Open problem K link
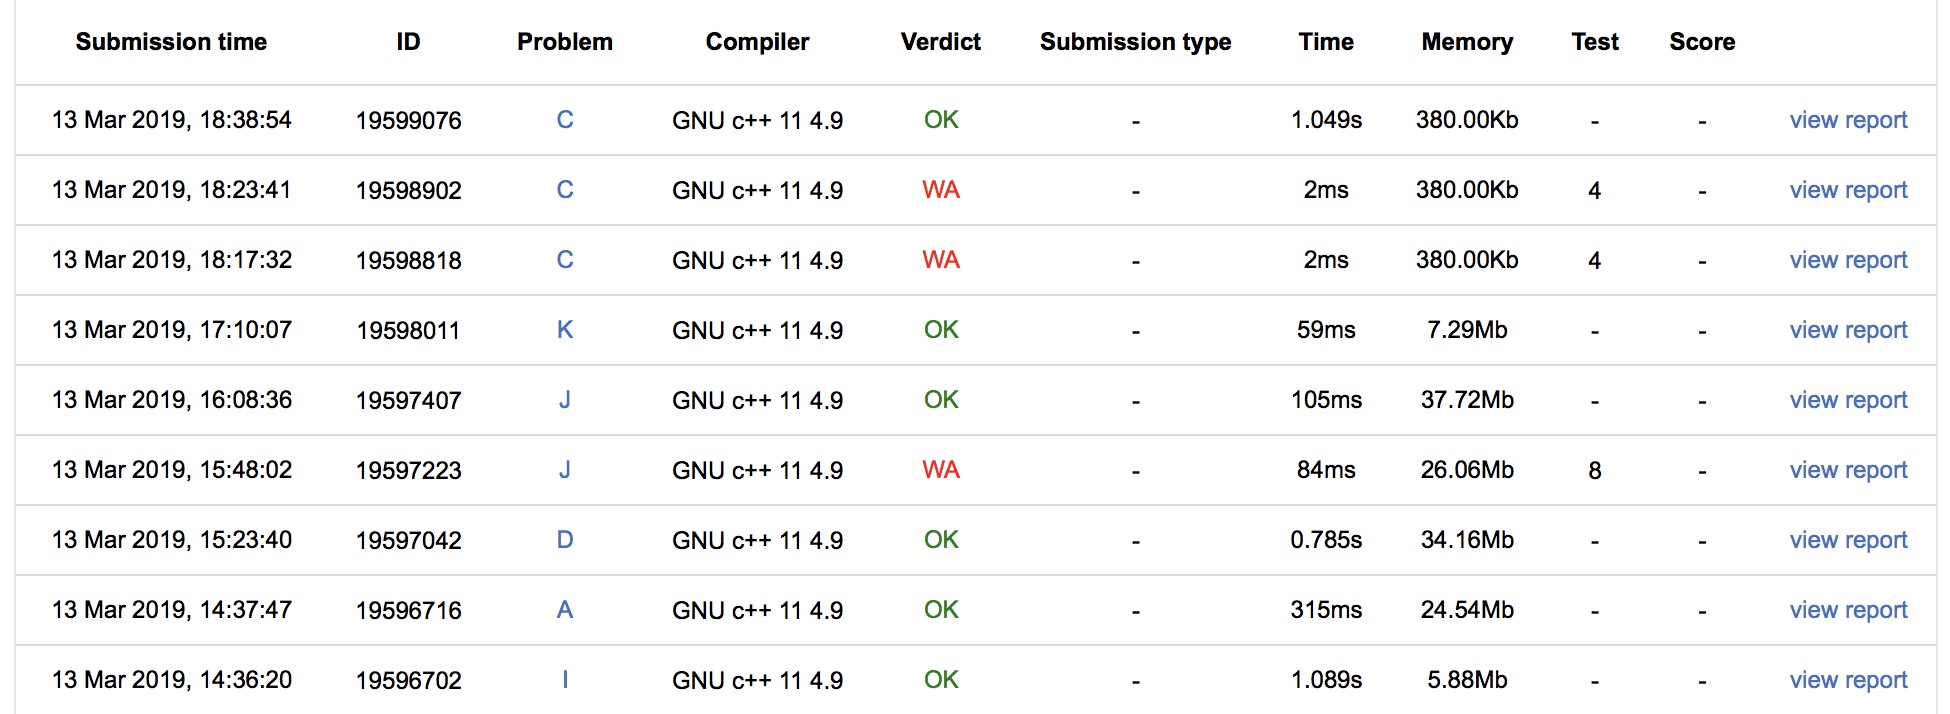The height and width of the screenshot is (714, 1950). [565, 330]
